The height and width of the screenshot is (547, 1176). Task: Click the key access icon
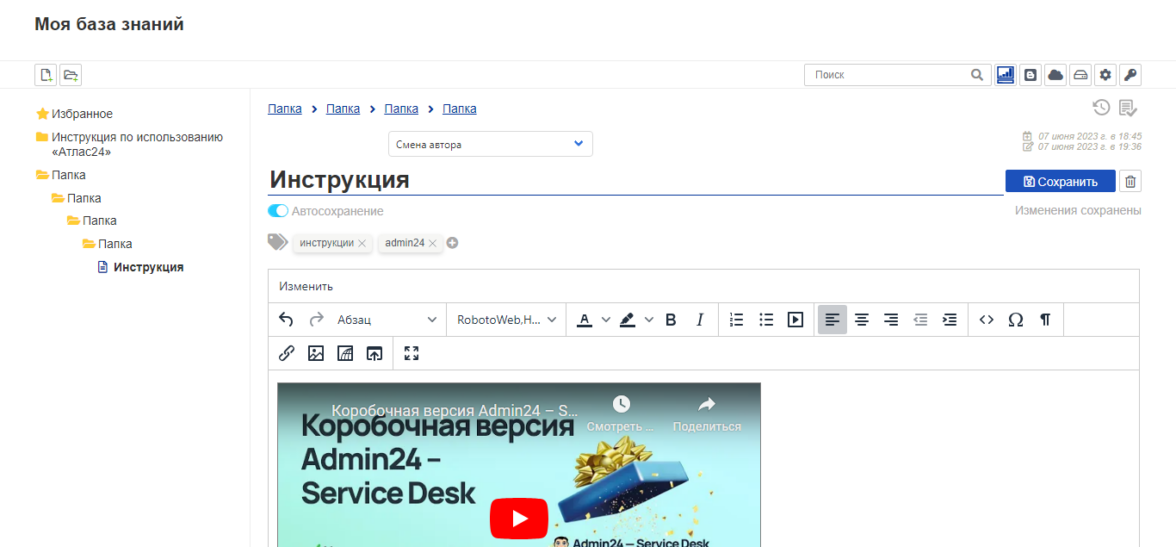click(x=1130, y=75)
